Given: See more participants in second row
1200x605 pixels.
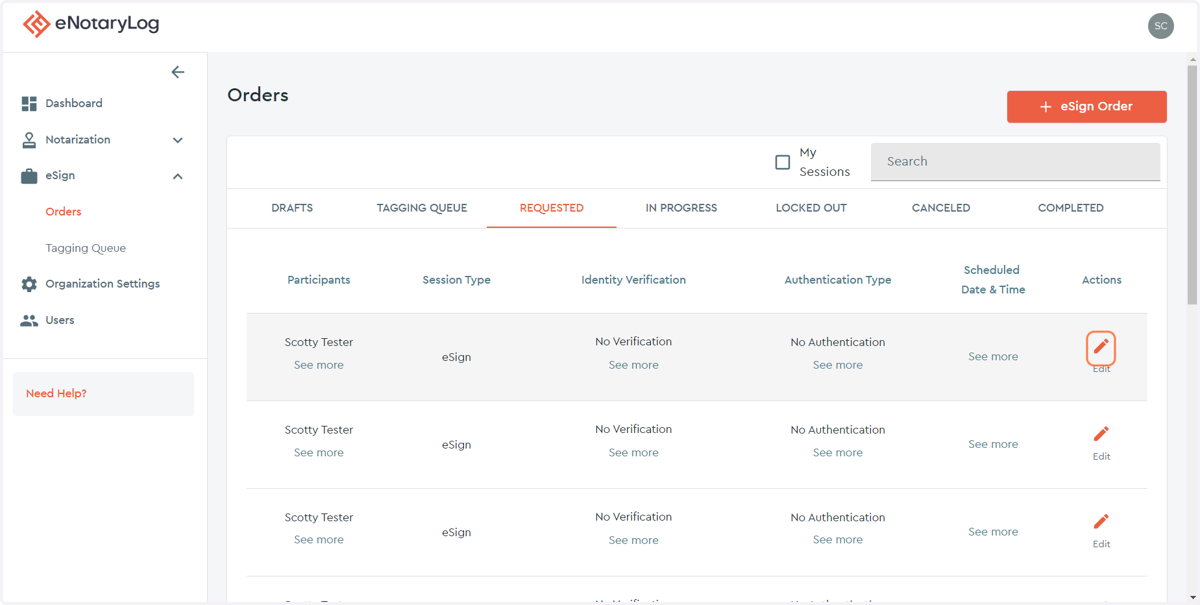Looking at the screenshot, I should 319,453.
